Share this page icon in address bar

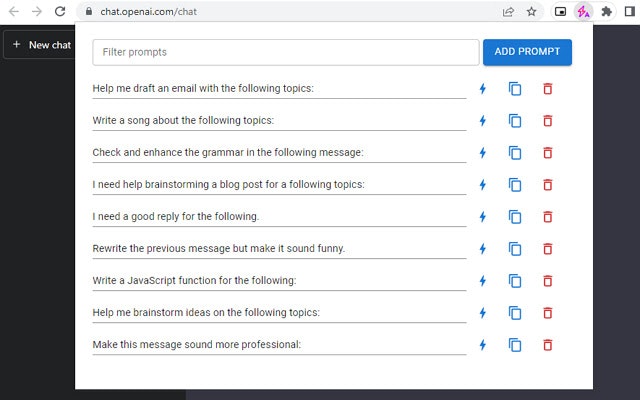tap(508, 12)
